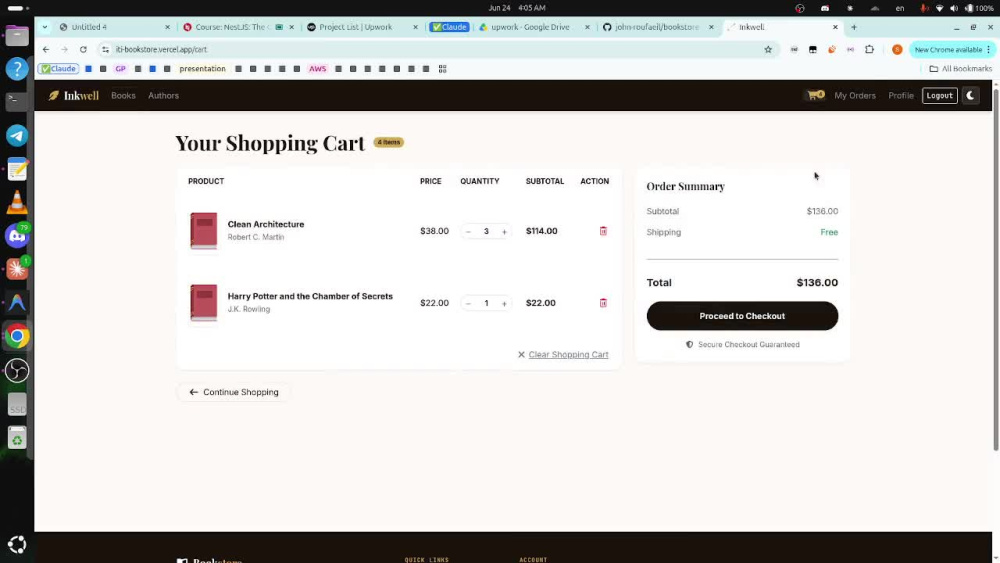Switch to the Untitled 4 tab

click(x=114, y=27)
